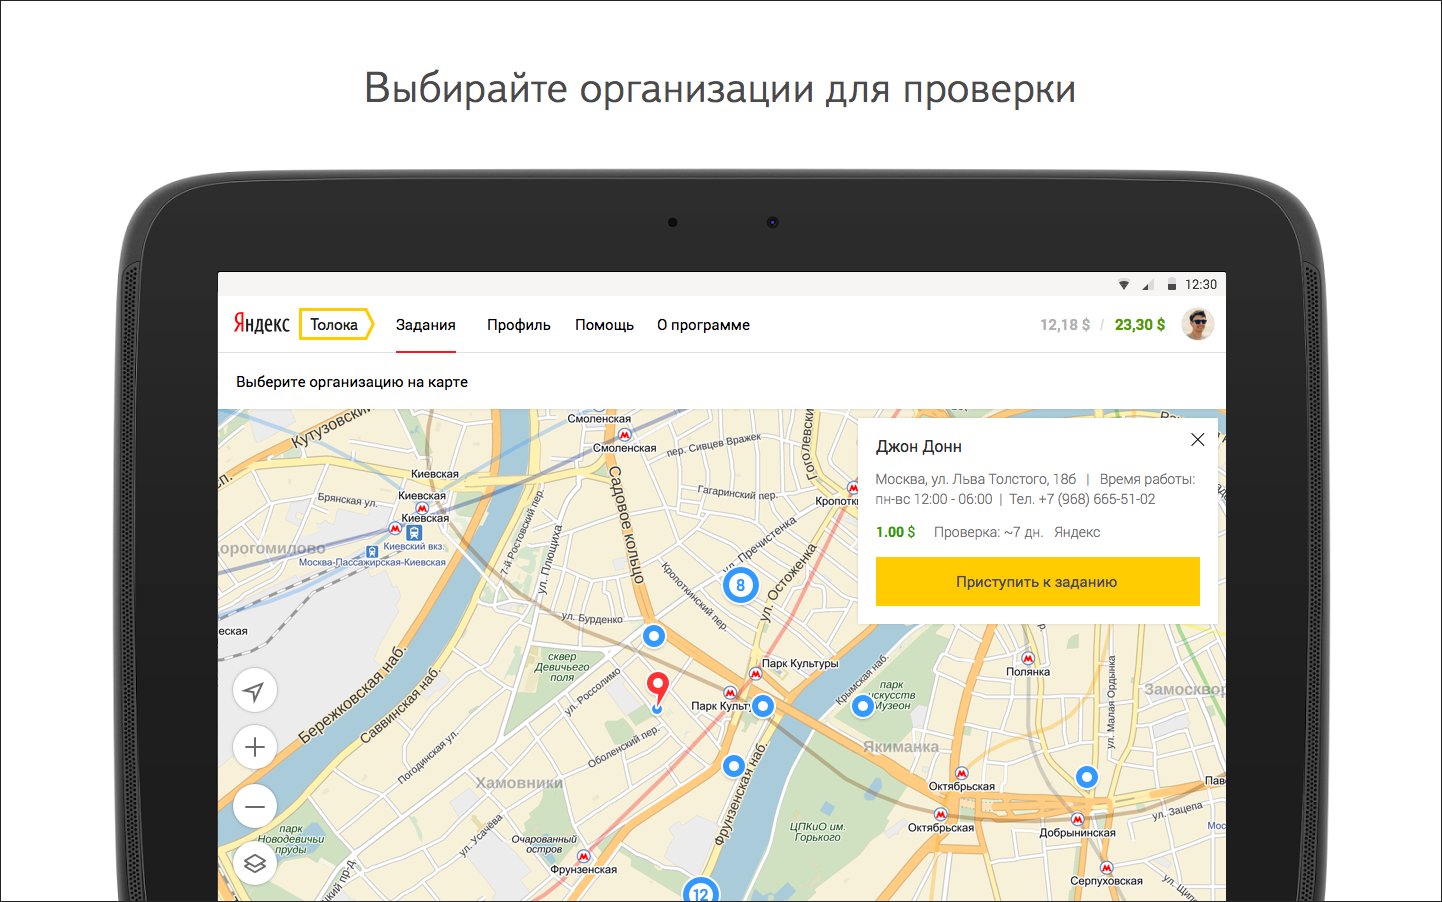Click the Яндекс Толока logo

coord(298,323)
